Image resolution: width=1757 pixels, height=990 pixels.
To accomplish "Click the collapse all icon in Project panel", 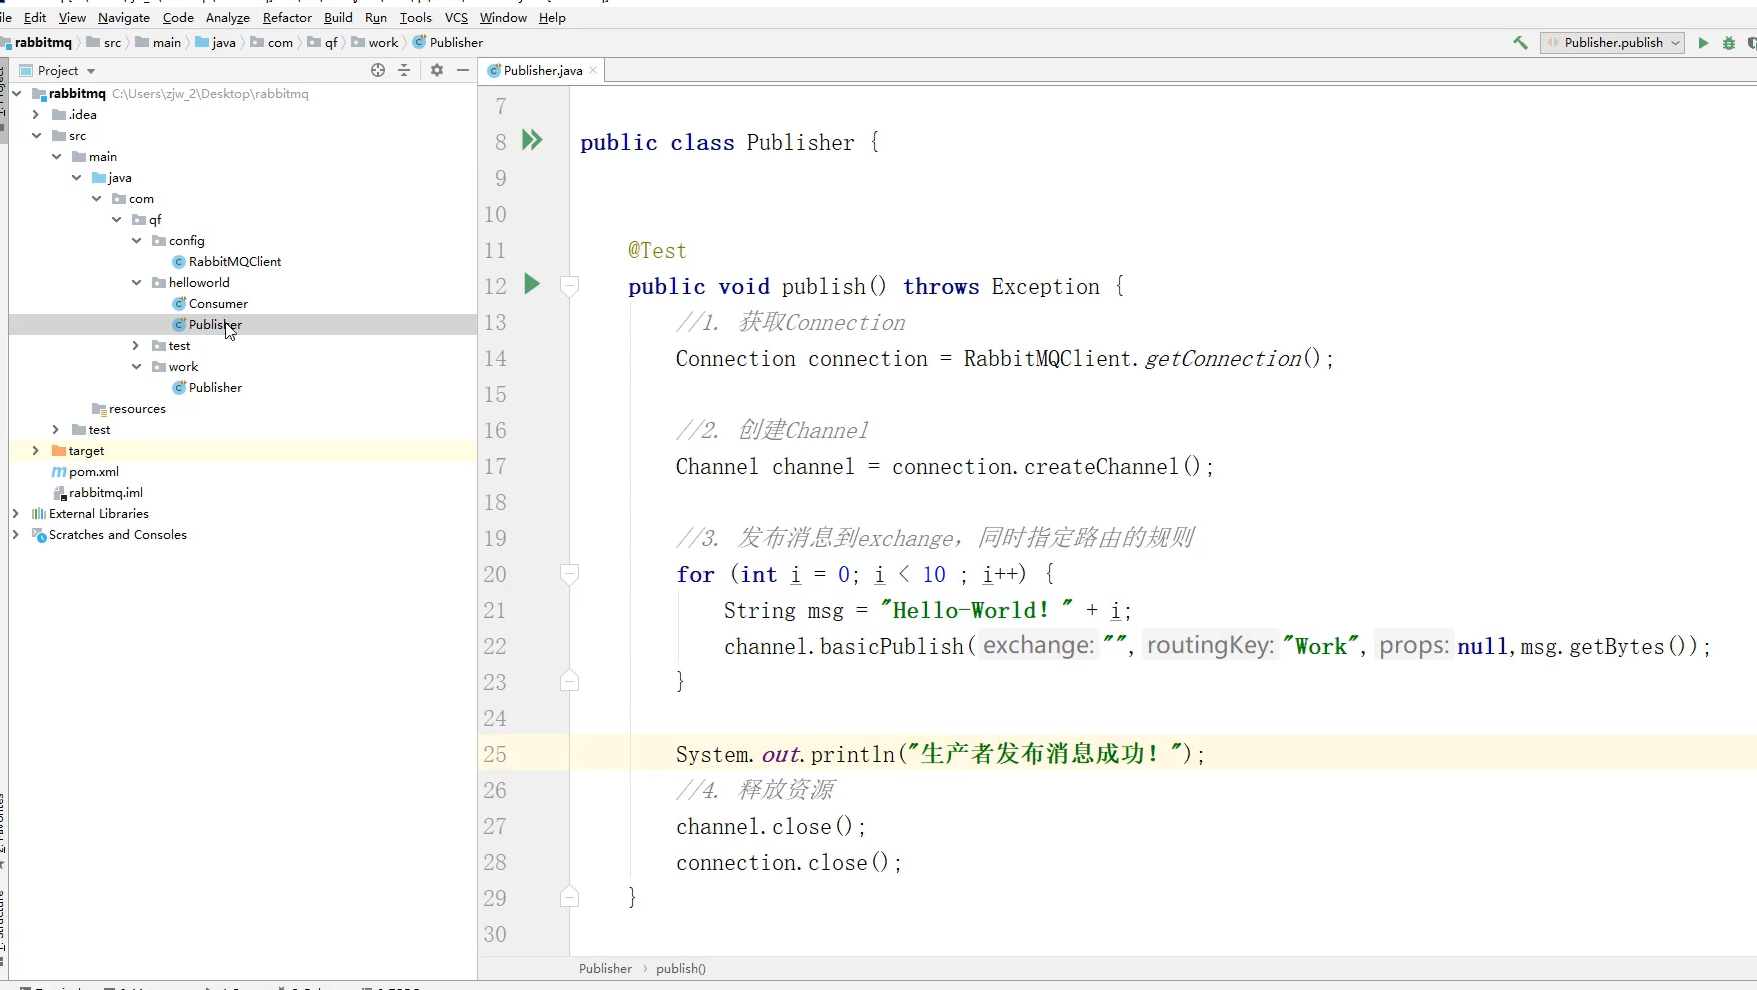I will click(x=404, y=70).
